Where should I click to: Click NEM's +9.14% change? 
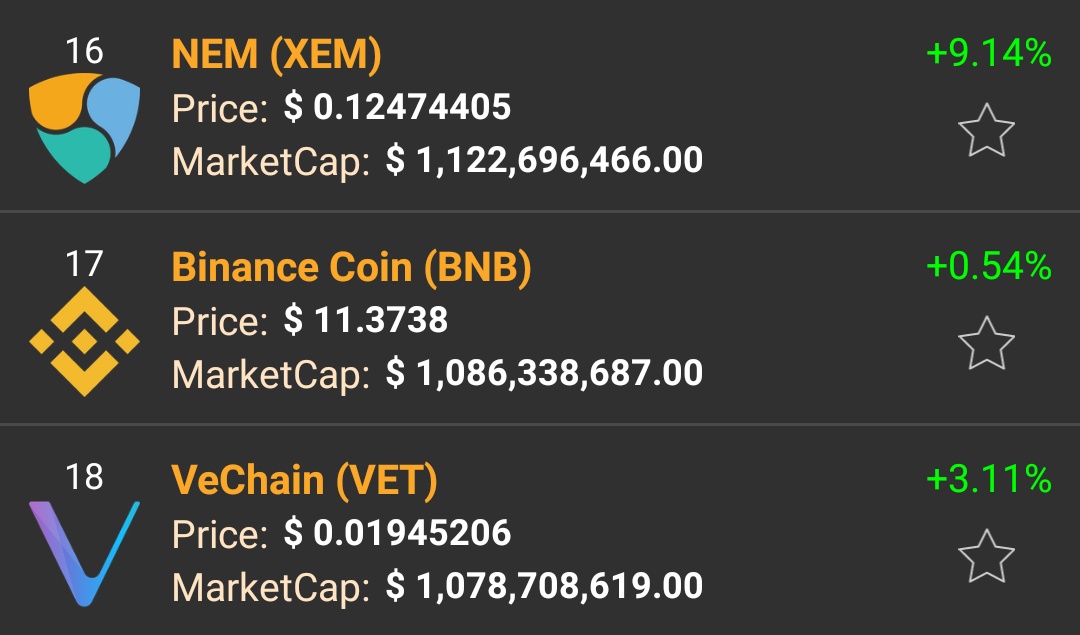(988, 53)
